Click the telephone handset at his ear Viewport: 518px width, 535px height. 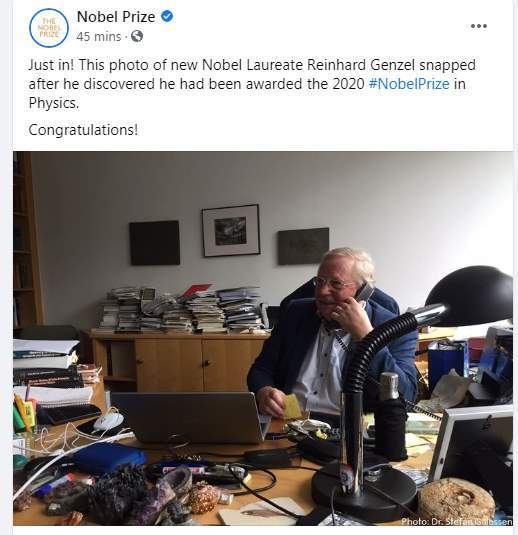click(363, 293)
